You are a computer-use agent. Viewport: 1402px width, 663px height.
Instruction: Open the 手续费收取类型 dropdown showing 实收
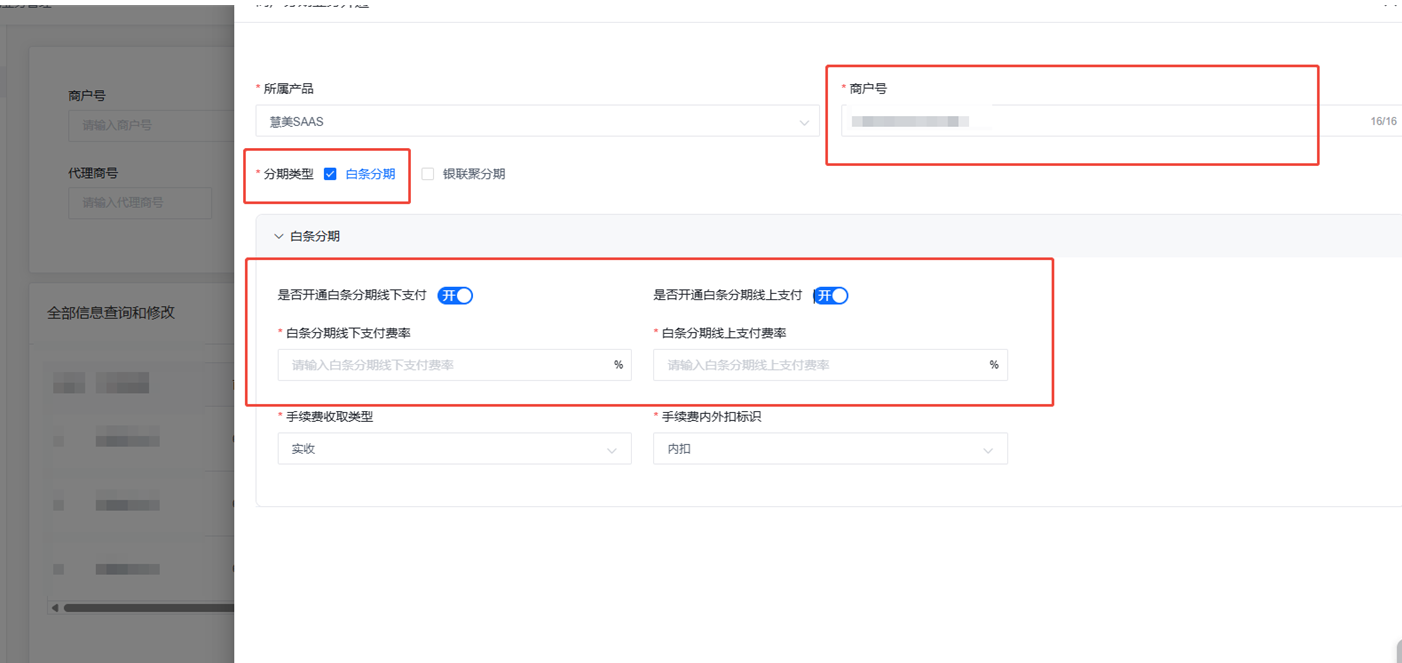tap(454, 449)
